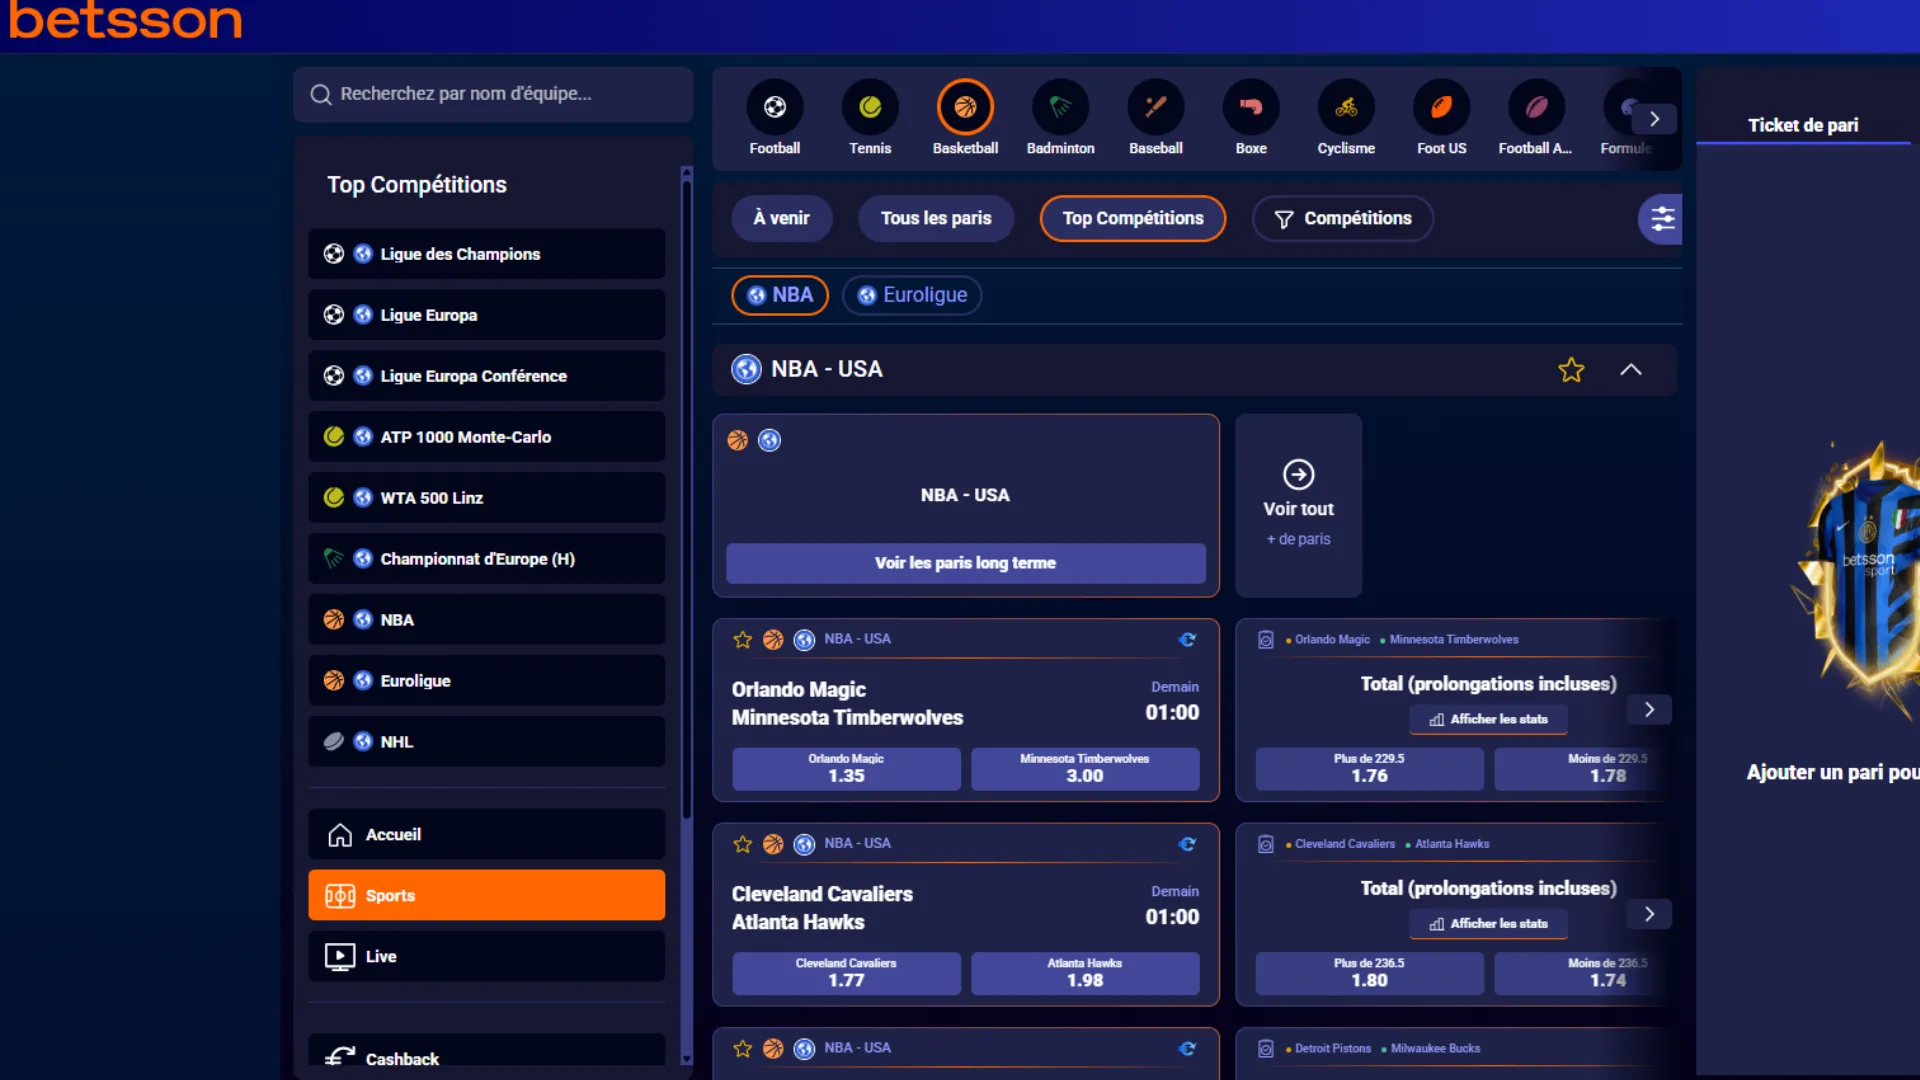Open the Foot US category
Screen dimensions: 1920x1080
coord(1440,108)
